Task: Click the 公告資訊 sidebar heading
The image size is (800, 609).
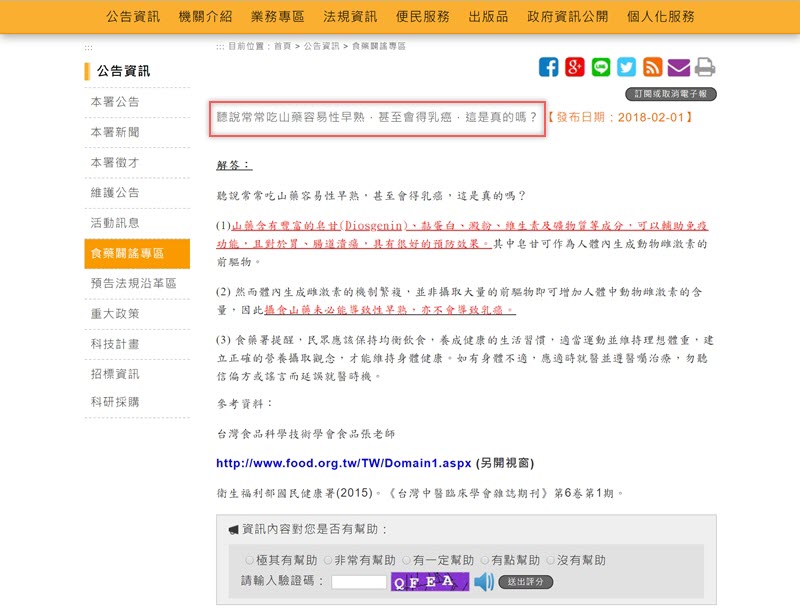Action: point(123,71)
